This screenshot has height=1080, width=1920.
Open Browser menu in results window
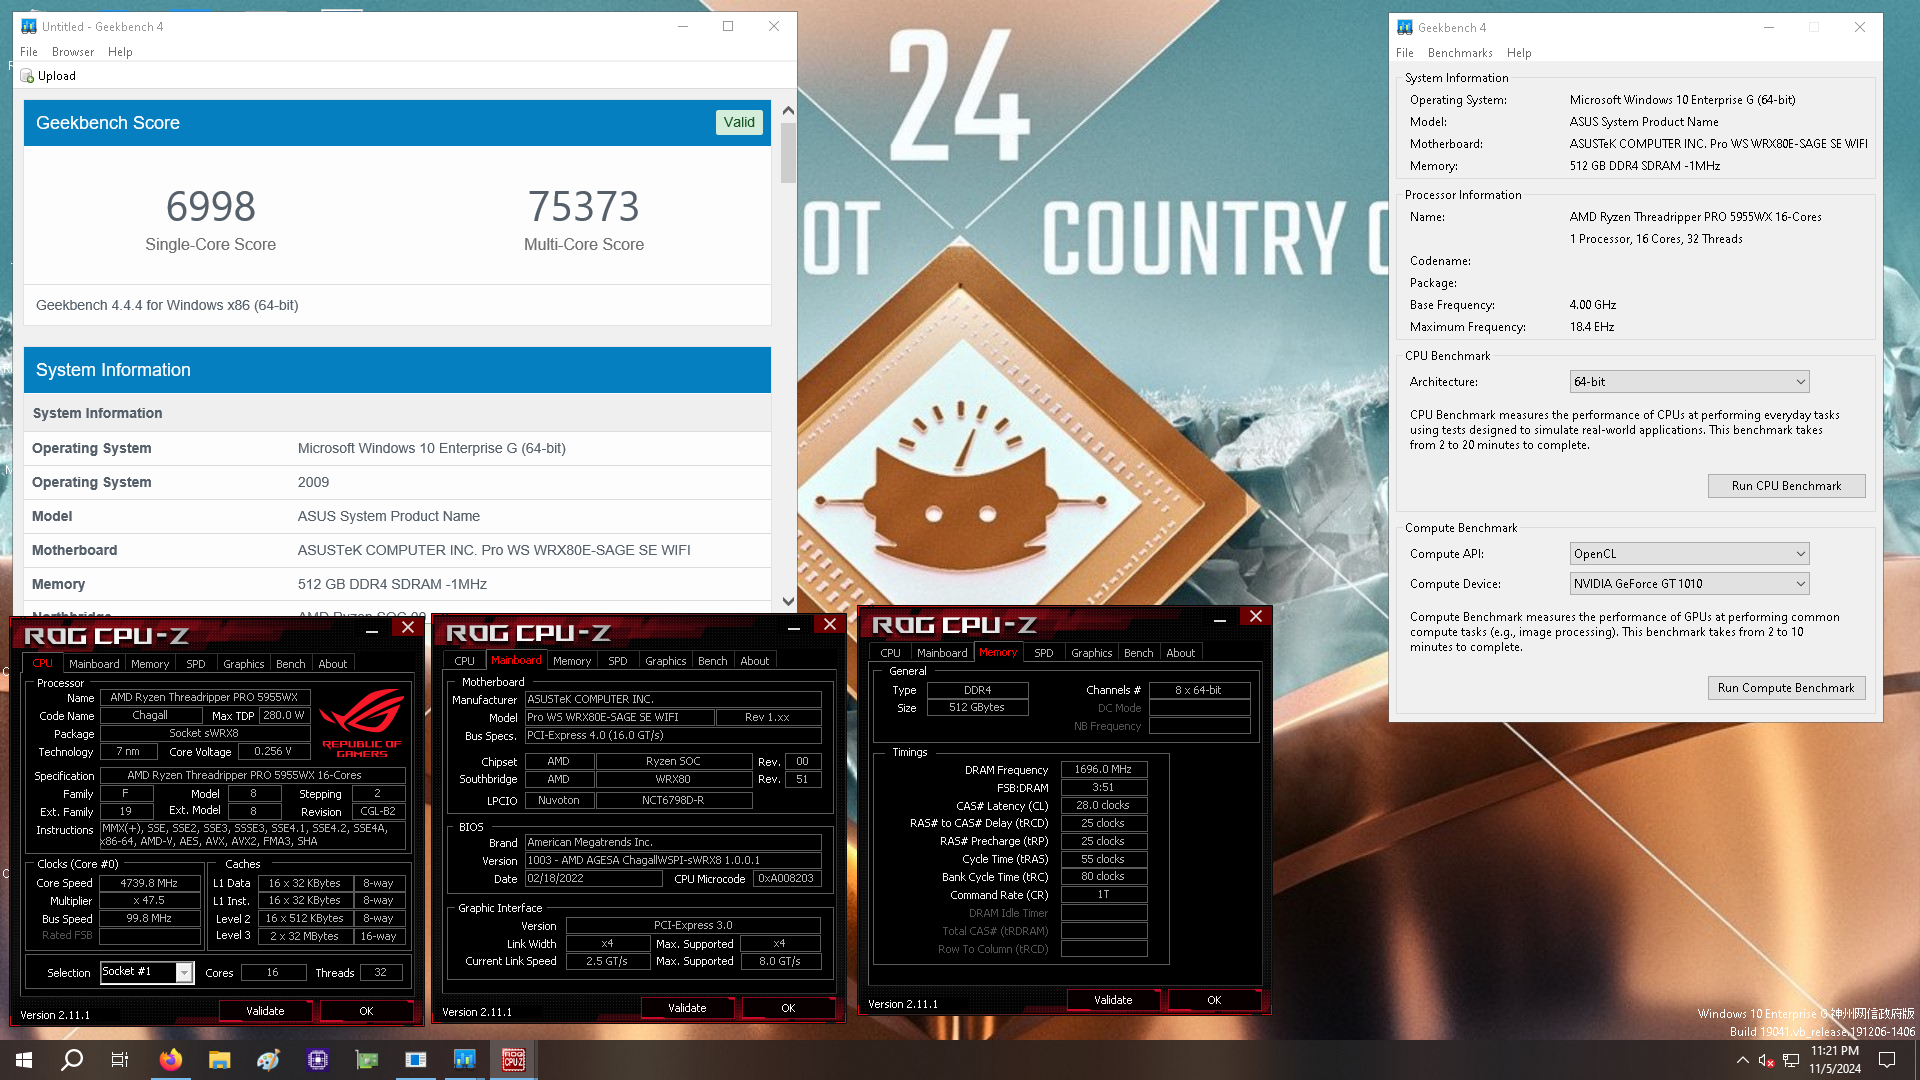[73, 52]
